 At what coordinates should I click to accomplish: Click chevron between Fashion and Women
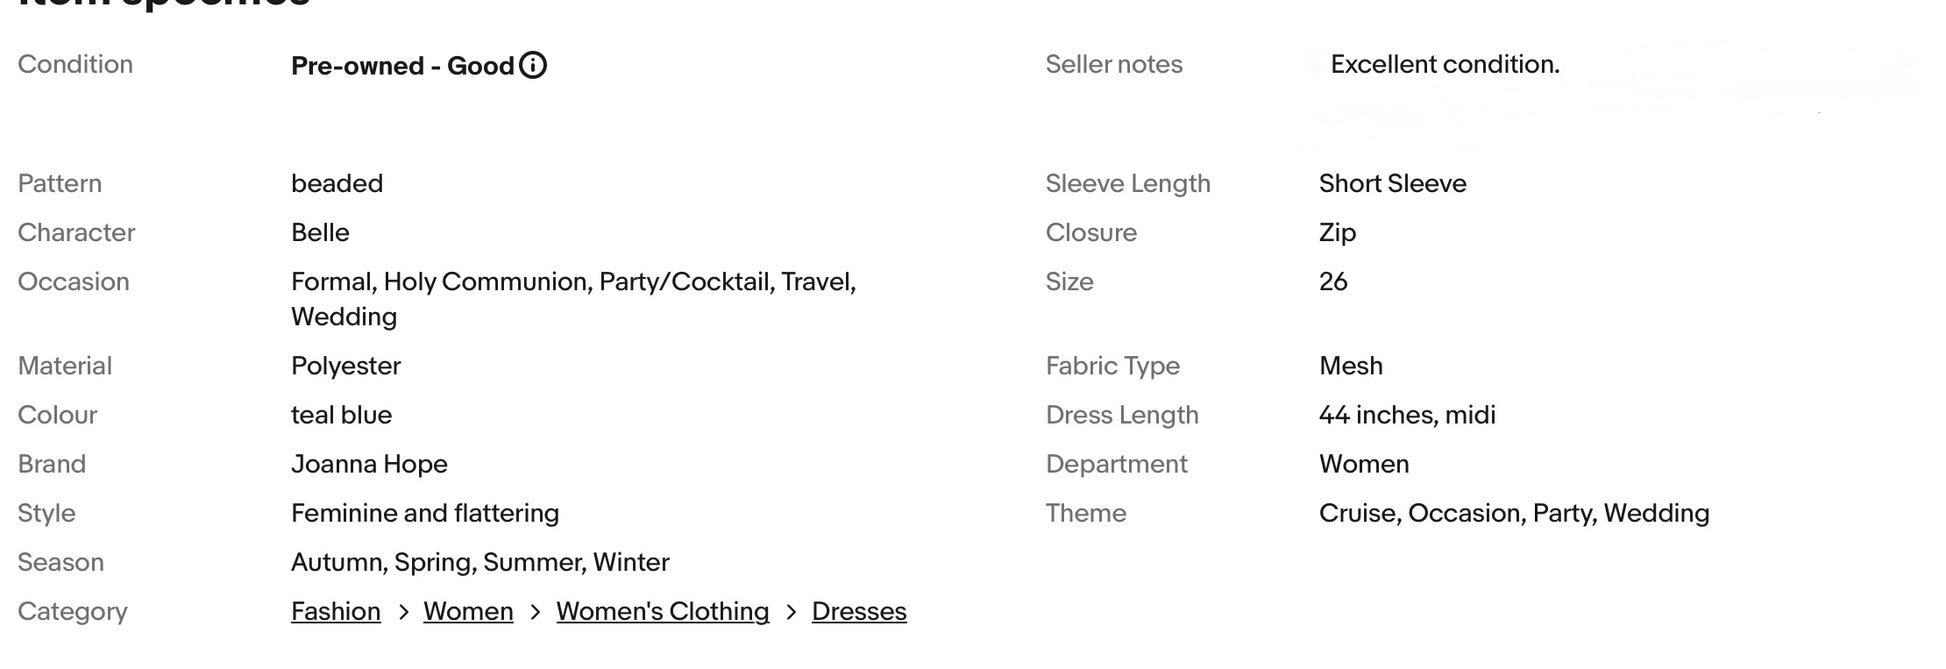pos(403,612)
